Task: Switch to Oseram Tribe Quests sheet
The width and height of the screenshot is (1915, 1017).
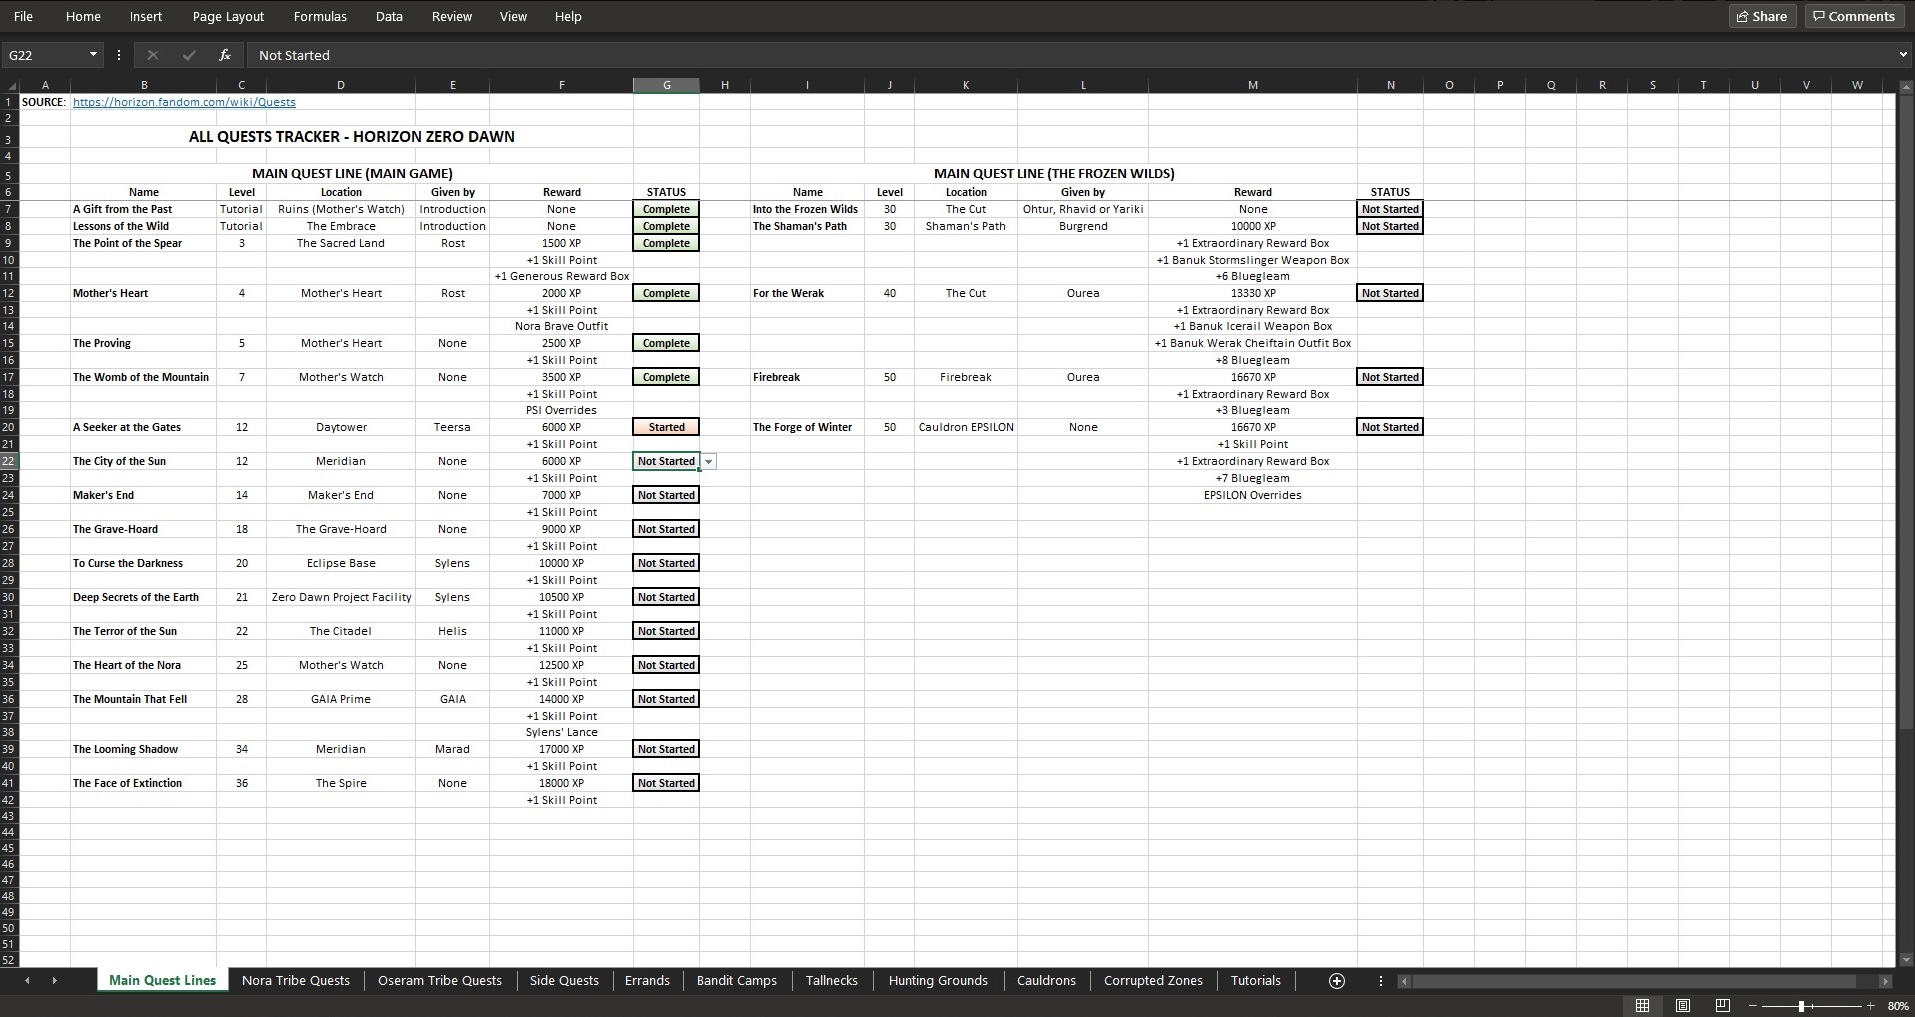Action: 440,981
